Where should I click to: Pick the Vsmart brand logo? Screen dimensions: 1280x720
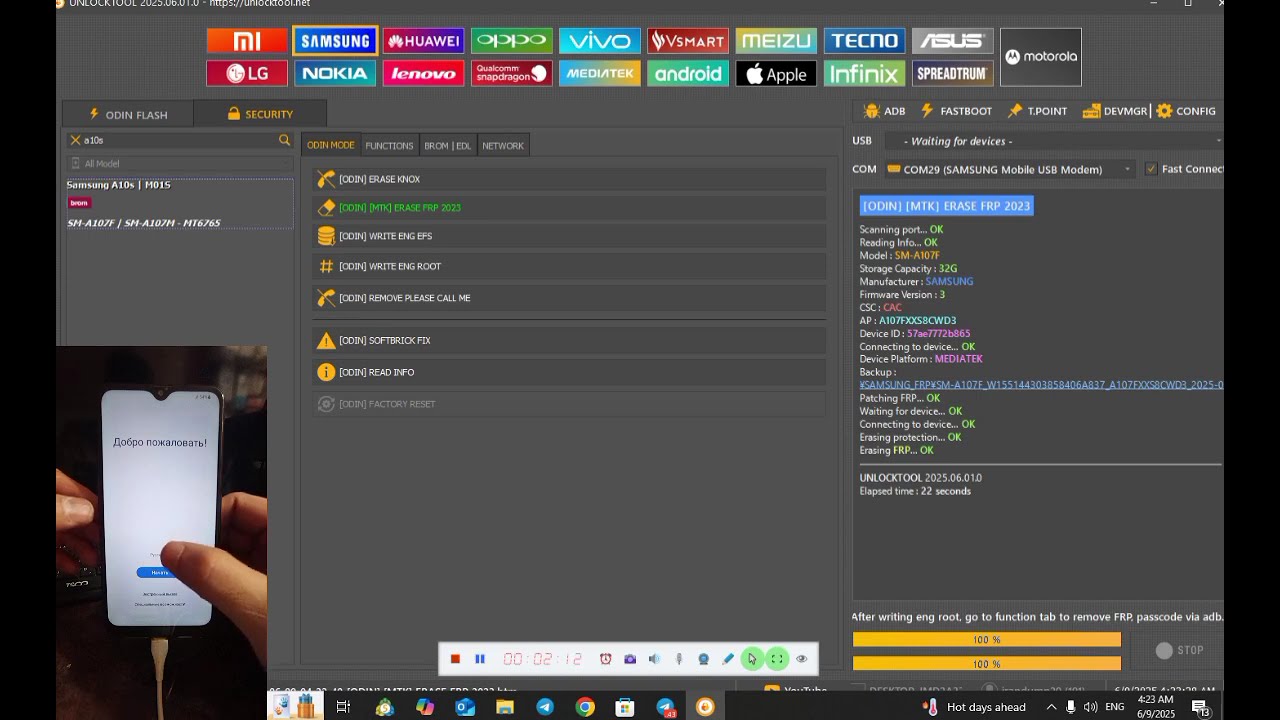coord(688,41)
